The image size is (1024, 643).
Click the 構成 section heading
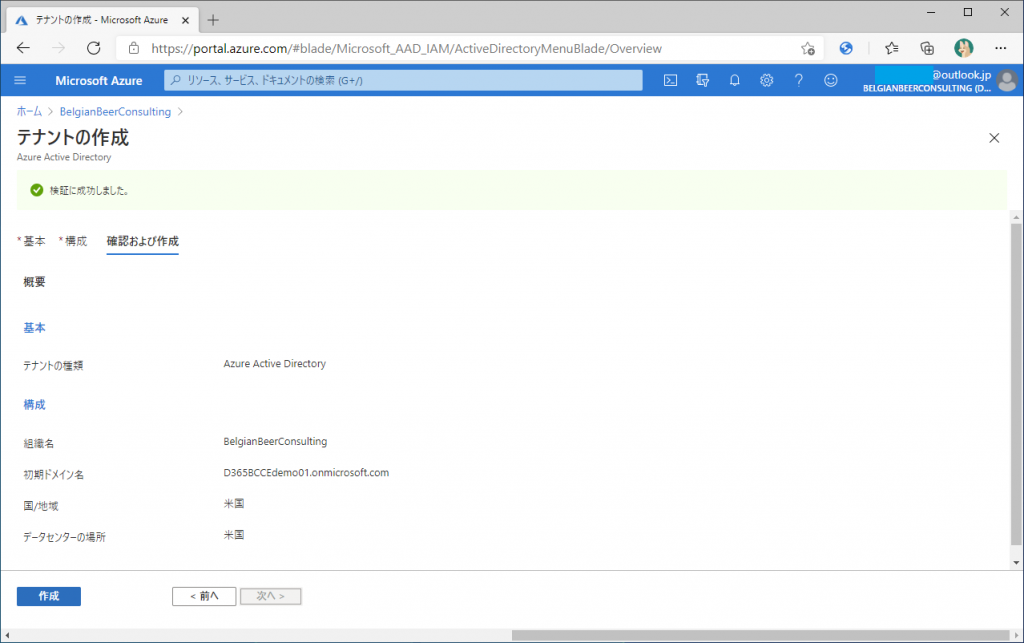[x=35, y=405]
